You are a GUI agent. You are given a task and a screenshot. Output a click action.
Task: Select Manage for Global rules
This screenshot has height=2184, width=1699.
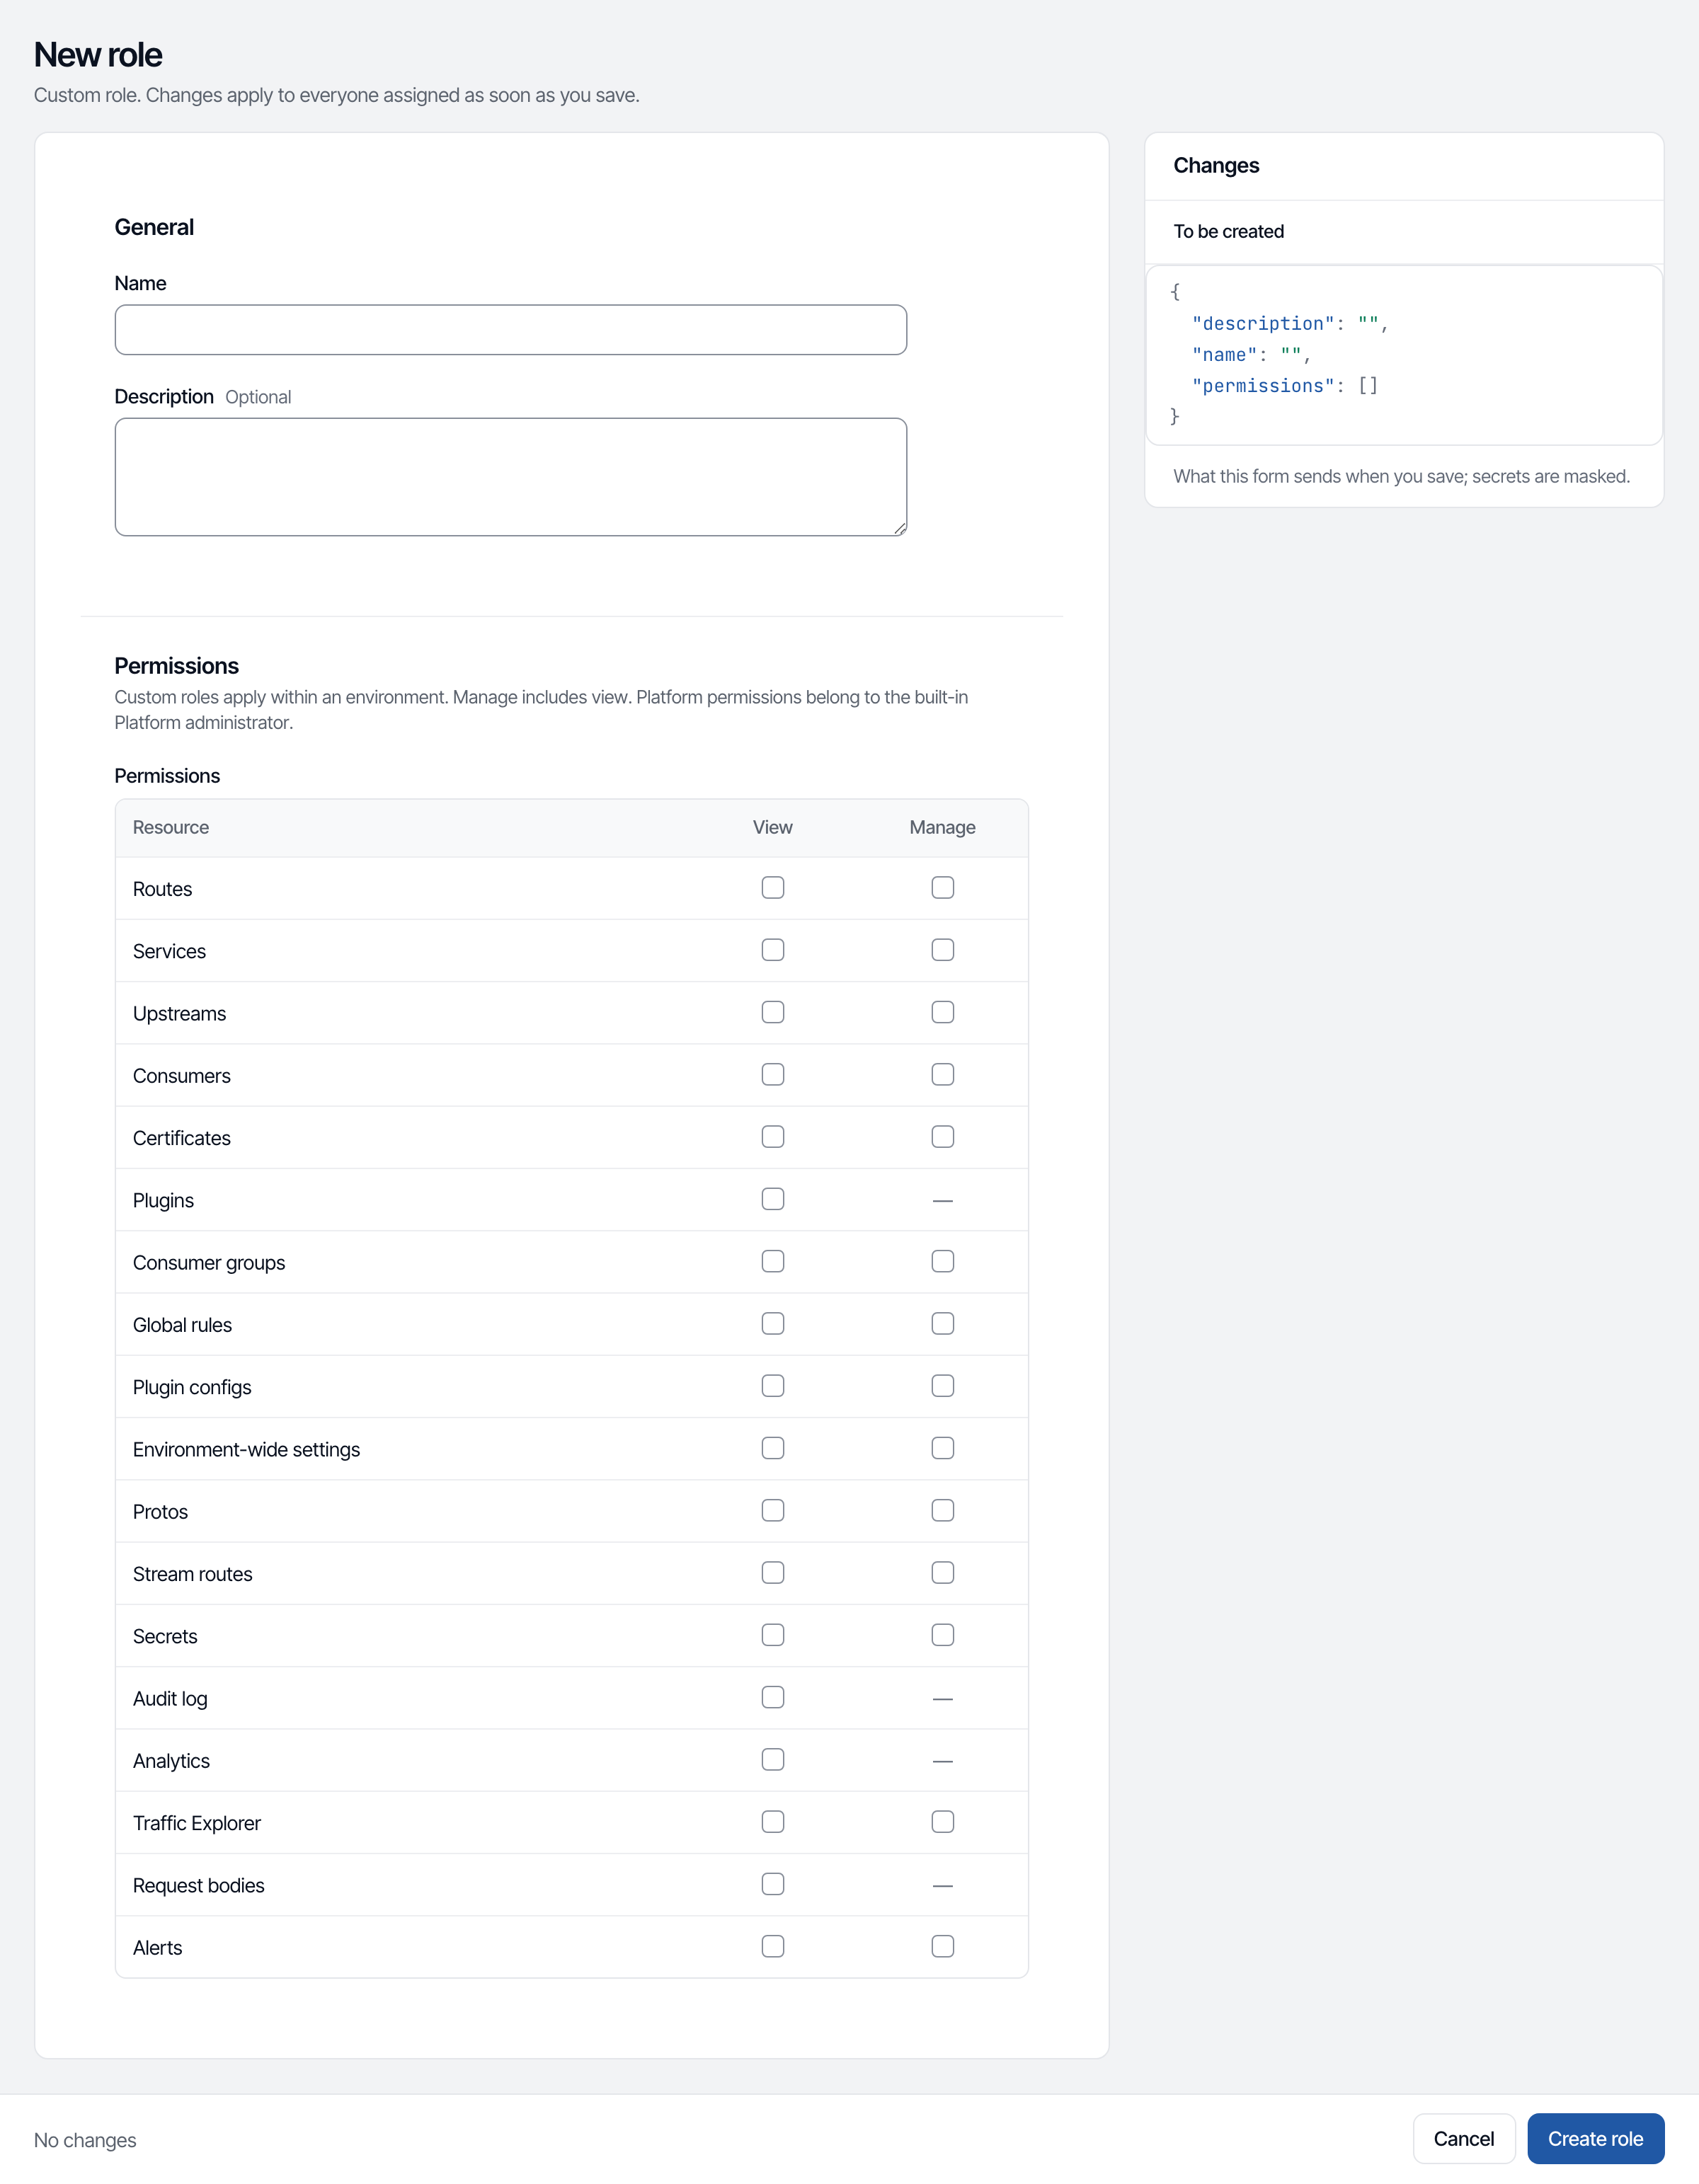click(942, 1324)
